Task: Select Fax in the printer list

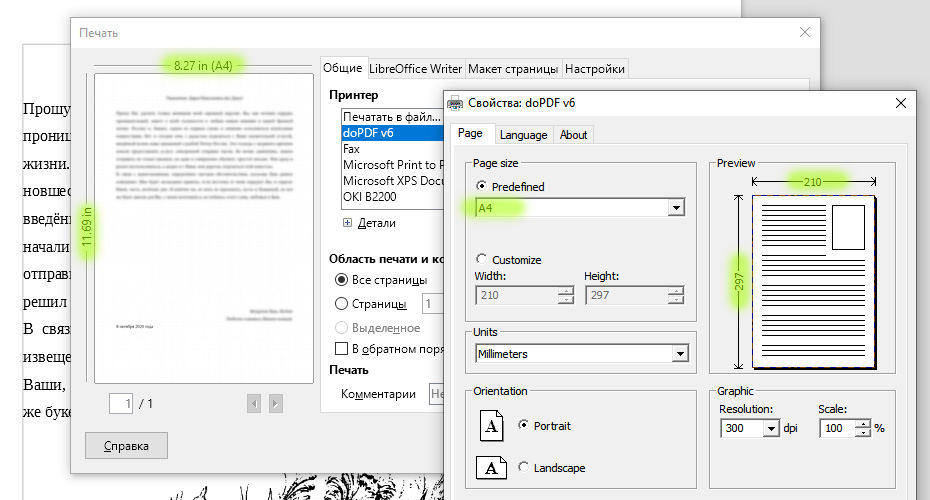Action: coord(351,148)
